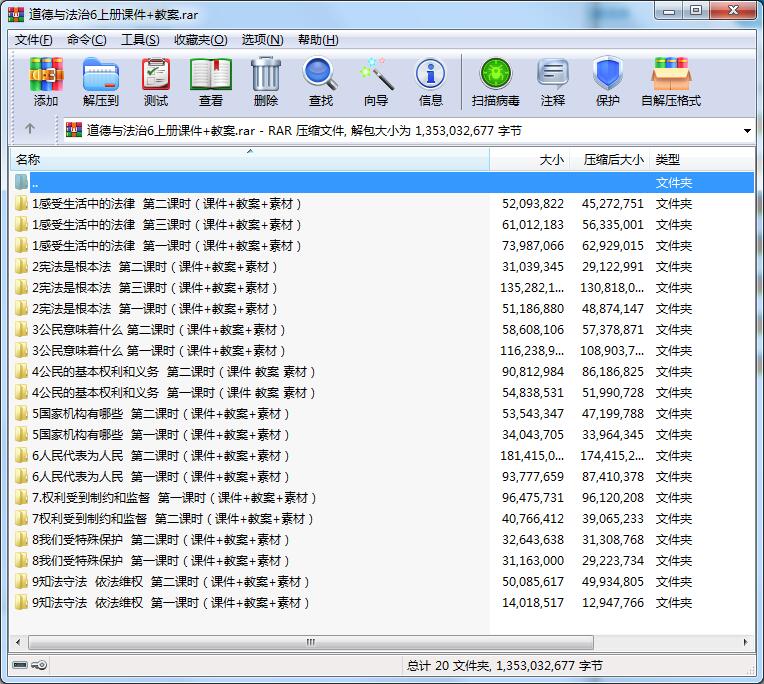764x684 pixels.
Task: Click the horizontal scrollbar right arrow
Action: click(x=745, y=642)
